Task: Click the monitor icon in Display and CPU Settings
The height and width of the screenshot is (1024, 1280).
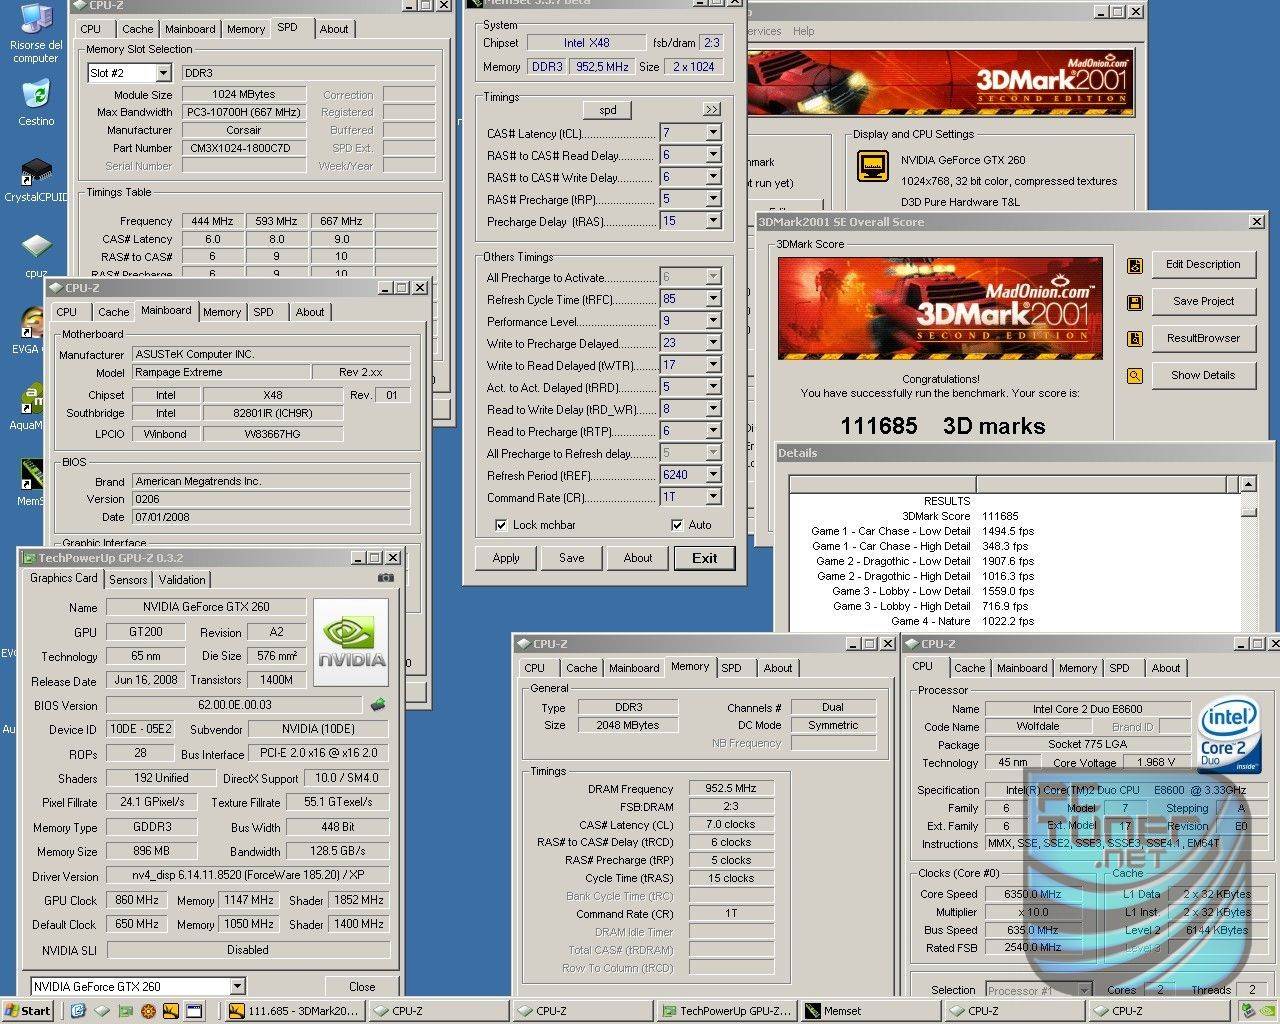Action: 873,166
